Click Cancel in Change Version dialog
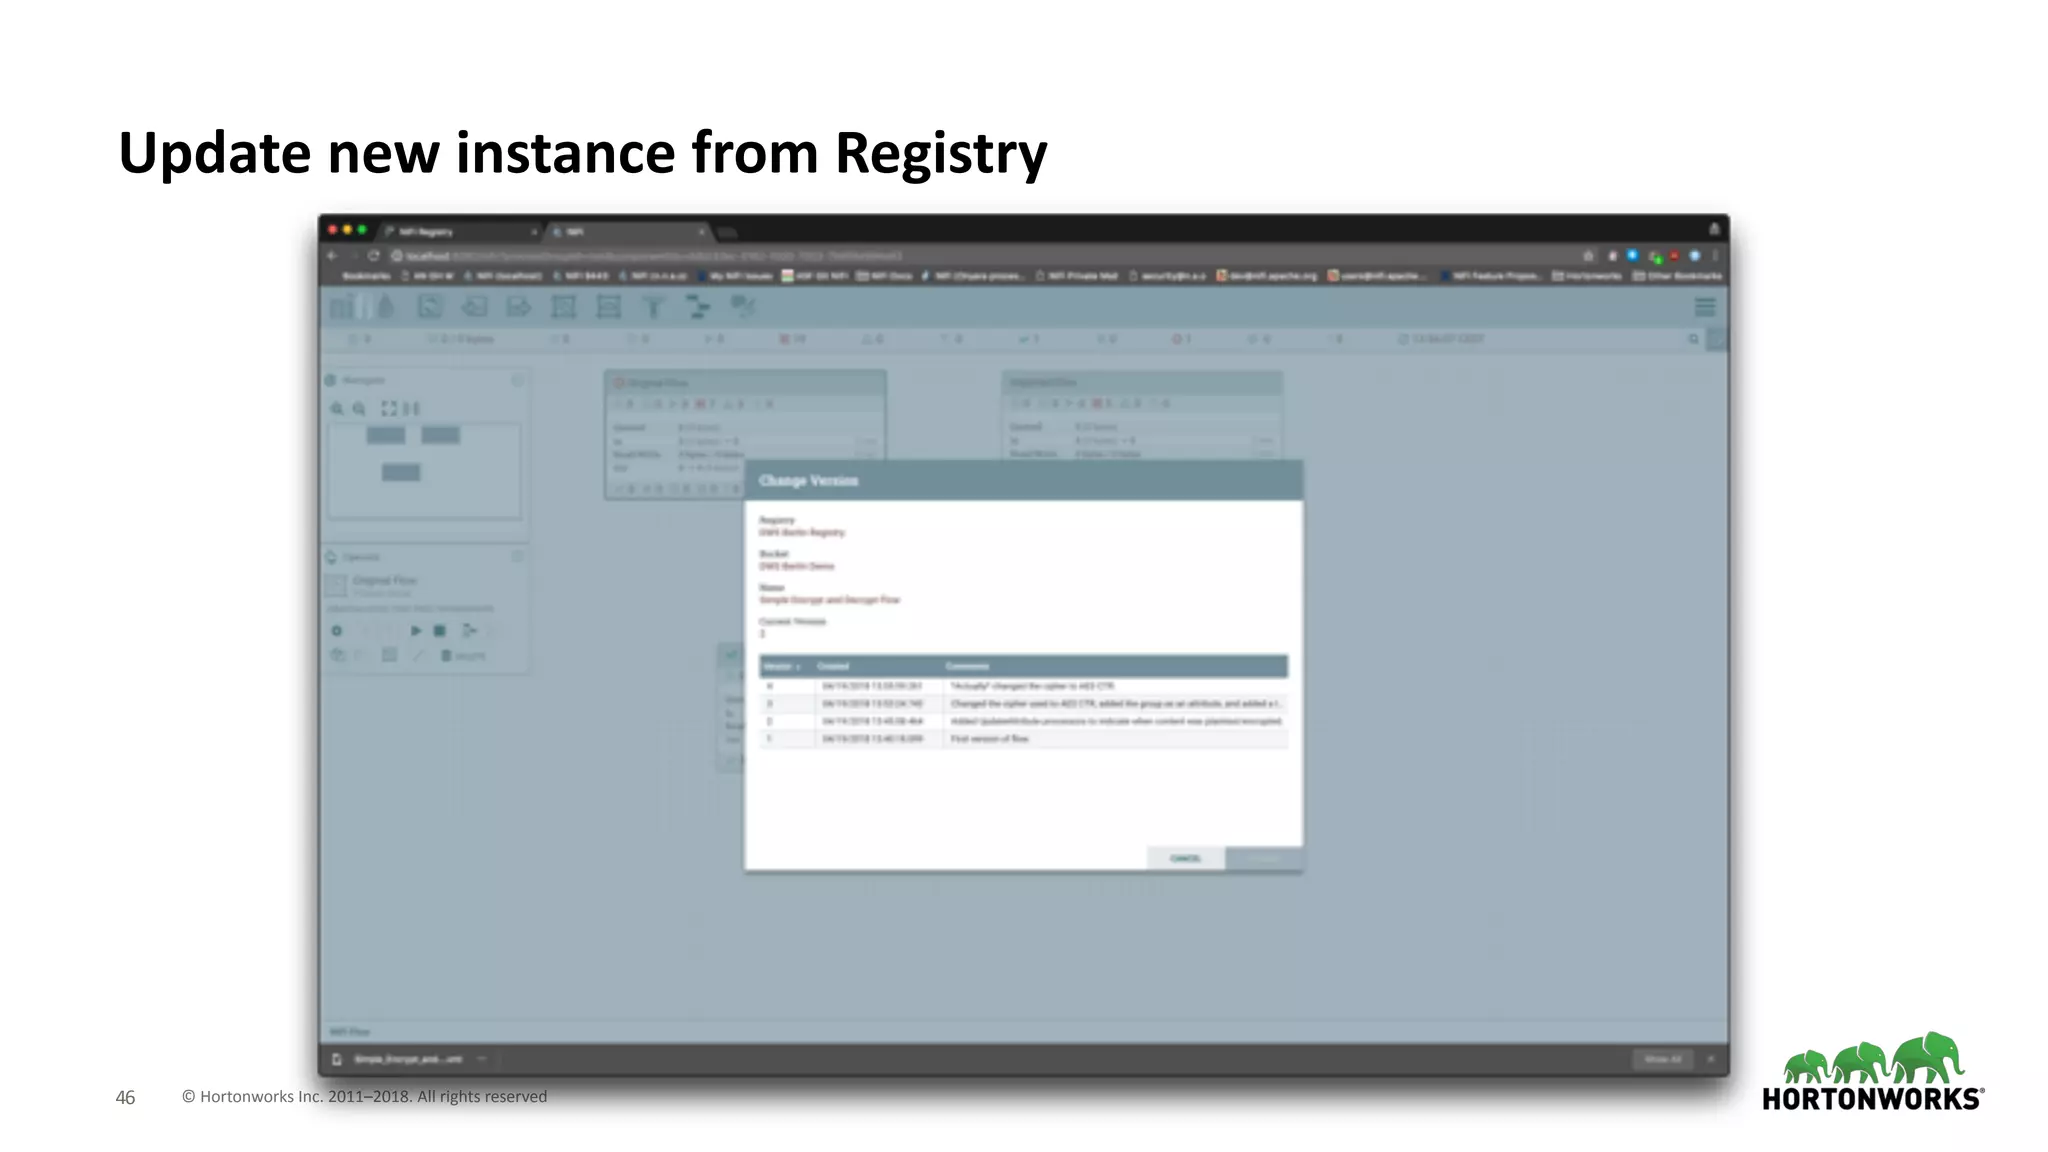Screen dimensions: 2048x1152 pos(1185,859)
